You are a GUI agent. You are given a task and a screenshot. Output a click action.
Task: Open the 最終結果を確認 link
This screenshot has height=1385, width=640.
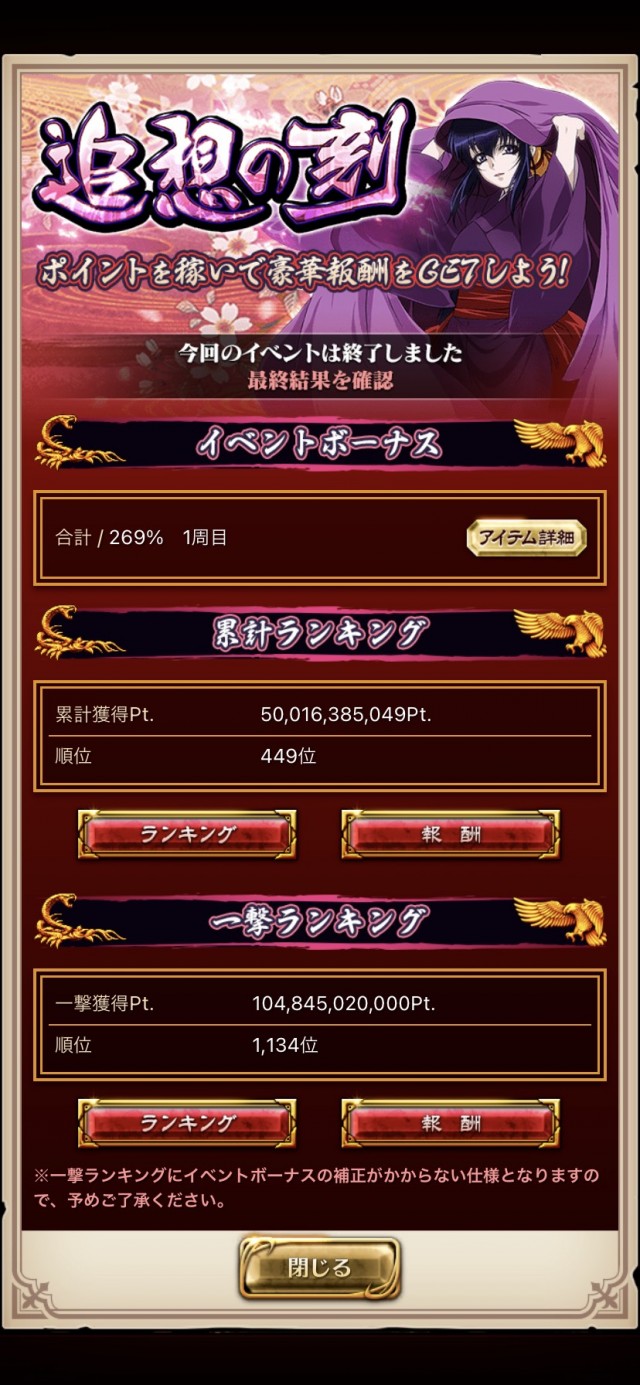point(320,380)
